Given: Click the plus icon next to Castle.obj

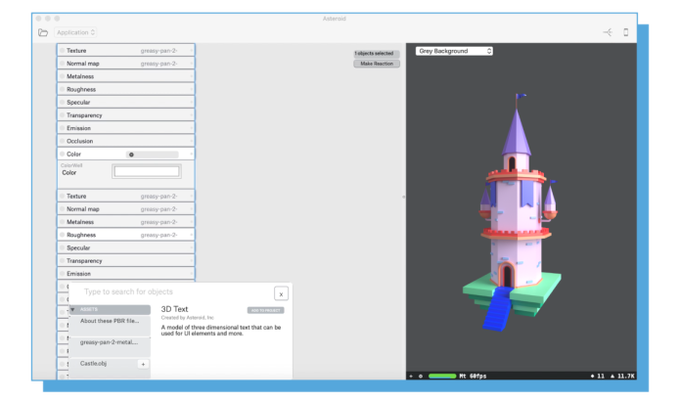Looking at the screenshot, I should pyautogui.click(x=143, y=364).
